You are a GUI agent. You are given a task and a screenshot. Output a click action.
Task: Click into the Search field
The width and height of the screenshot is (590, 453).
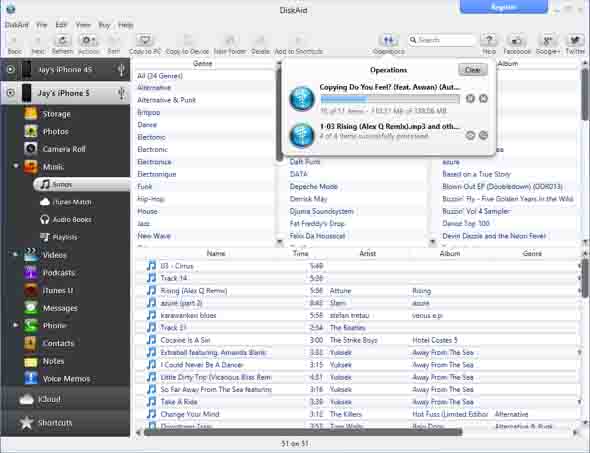[442, 40]
